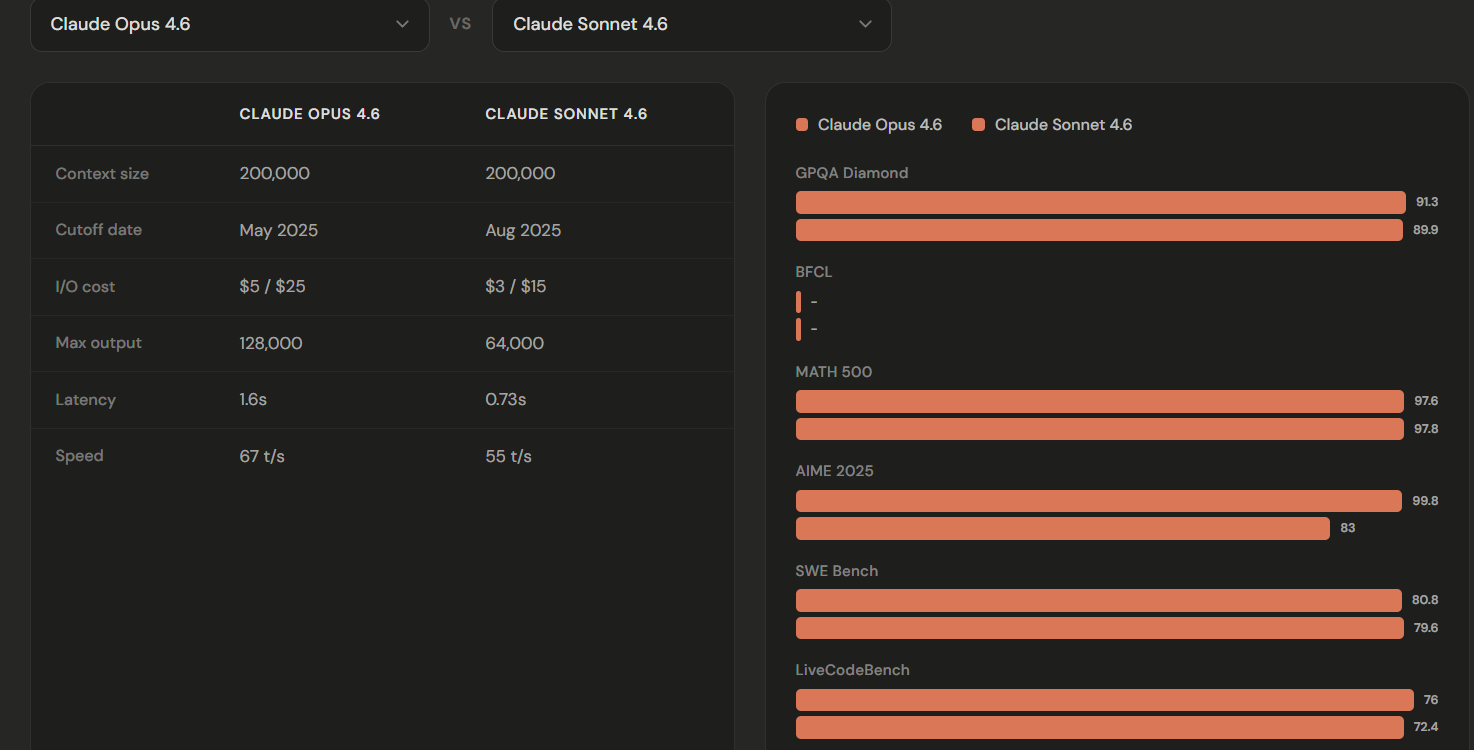Click the '0.73s' latency cell
Viewport: 1474px width, 750px height.
[506, 400]
